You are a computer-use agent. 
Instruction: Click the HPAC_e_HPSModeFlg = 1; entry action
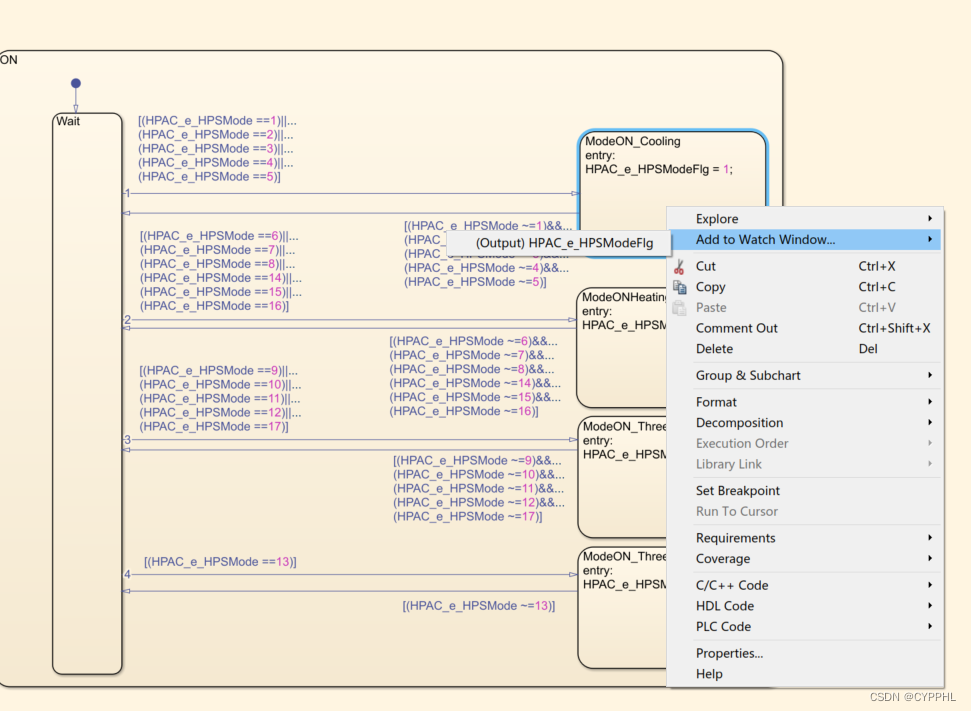(659, 169)
